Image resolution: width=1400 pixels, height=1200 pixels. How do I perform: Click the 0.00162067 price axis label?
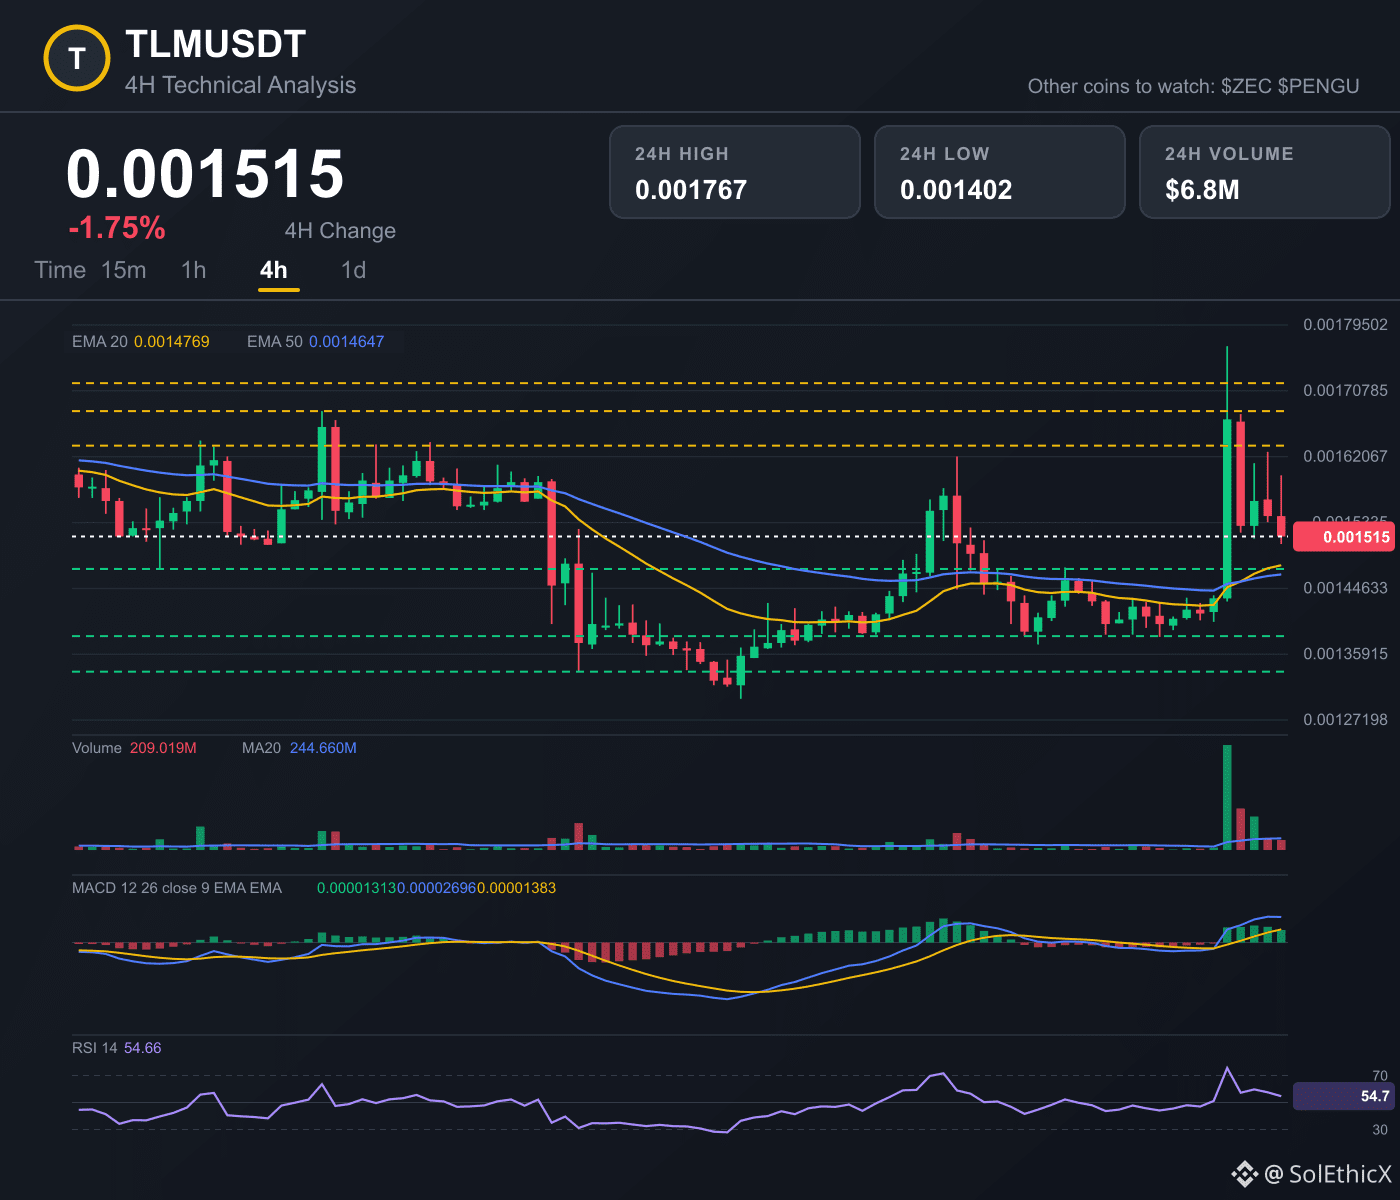point(1345,456)
